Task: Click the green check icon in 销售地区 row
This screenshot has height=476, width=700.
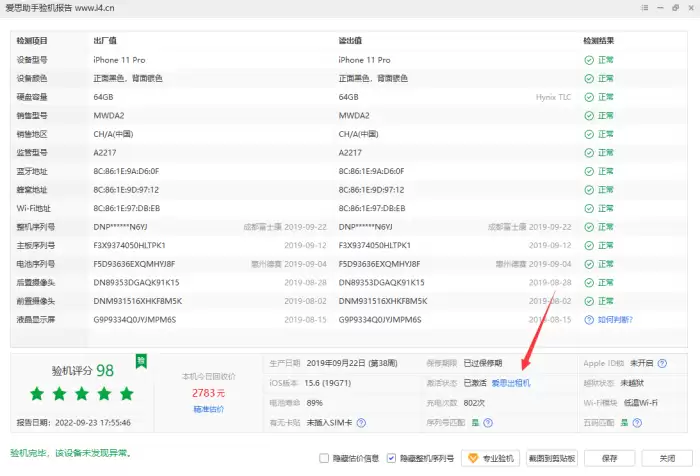Action: (589, 134)
